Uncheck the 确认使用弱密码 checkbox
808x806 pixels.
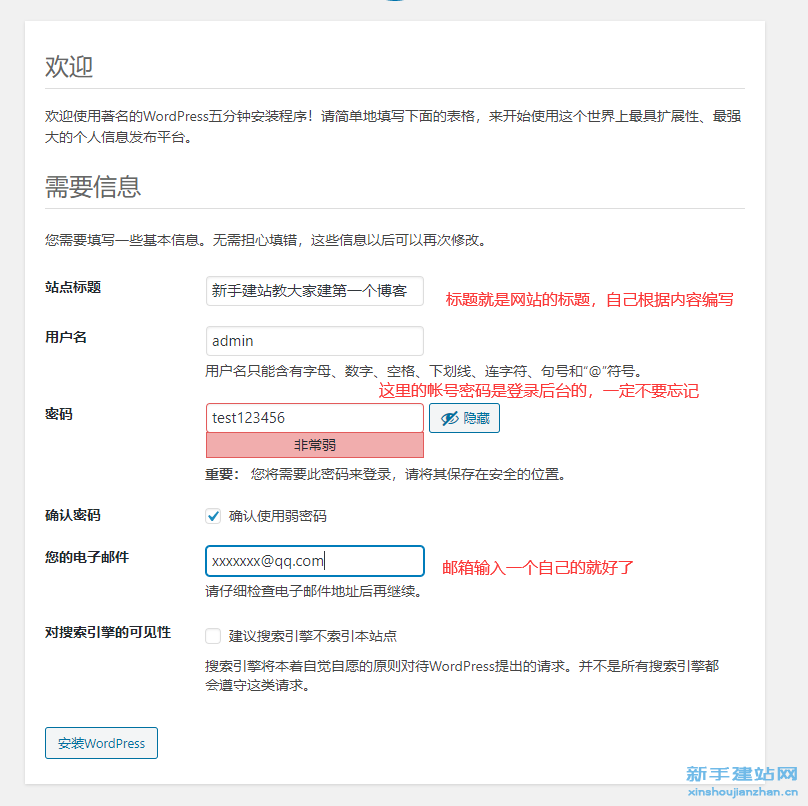(213, 516)
